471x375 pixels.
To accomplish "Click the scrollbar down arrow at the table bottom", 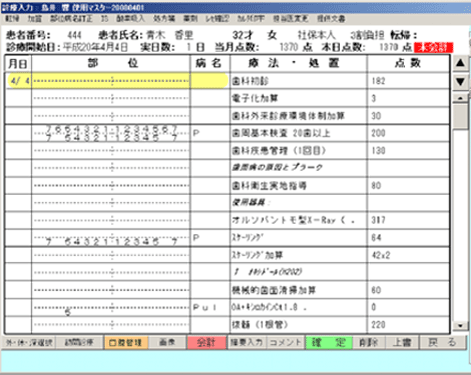I will [460, 326].
